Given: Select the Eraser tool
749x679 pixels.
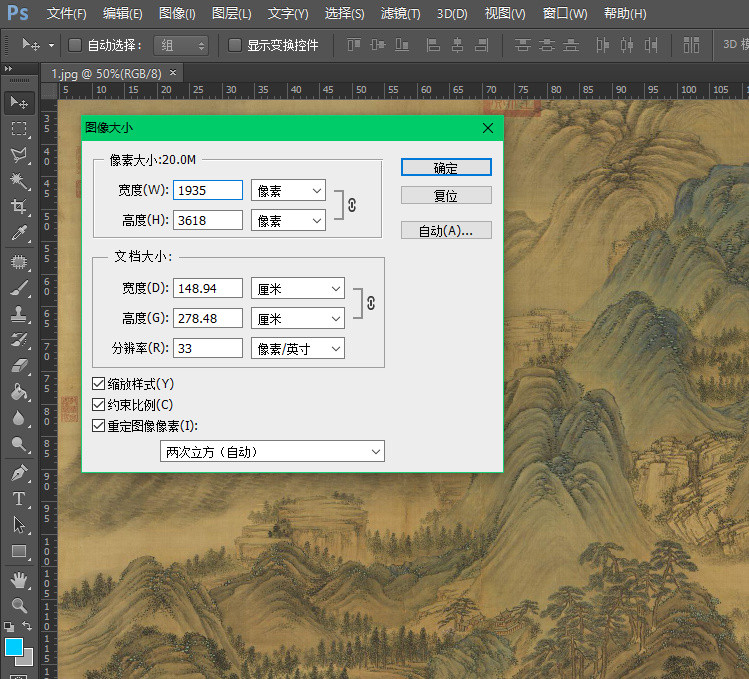Looking at the screenshot, I should (19, 366).
